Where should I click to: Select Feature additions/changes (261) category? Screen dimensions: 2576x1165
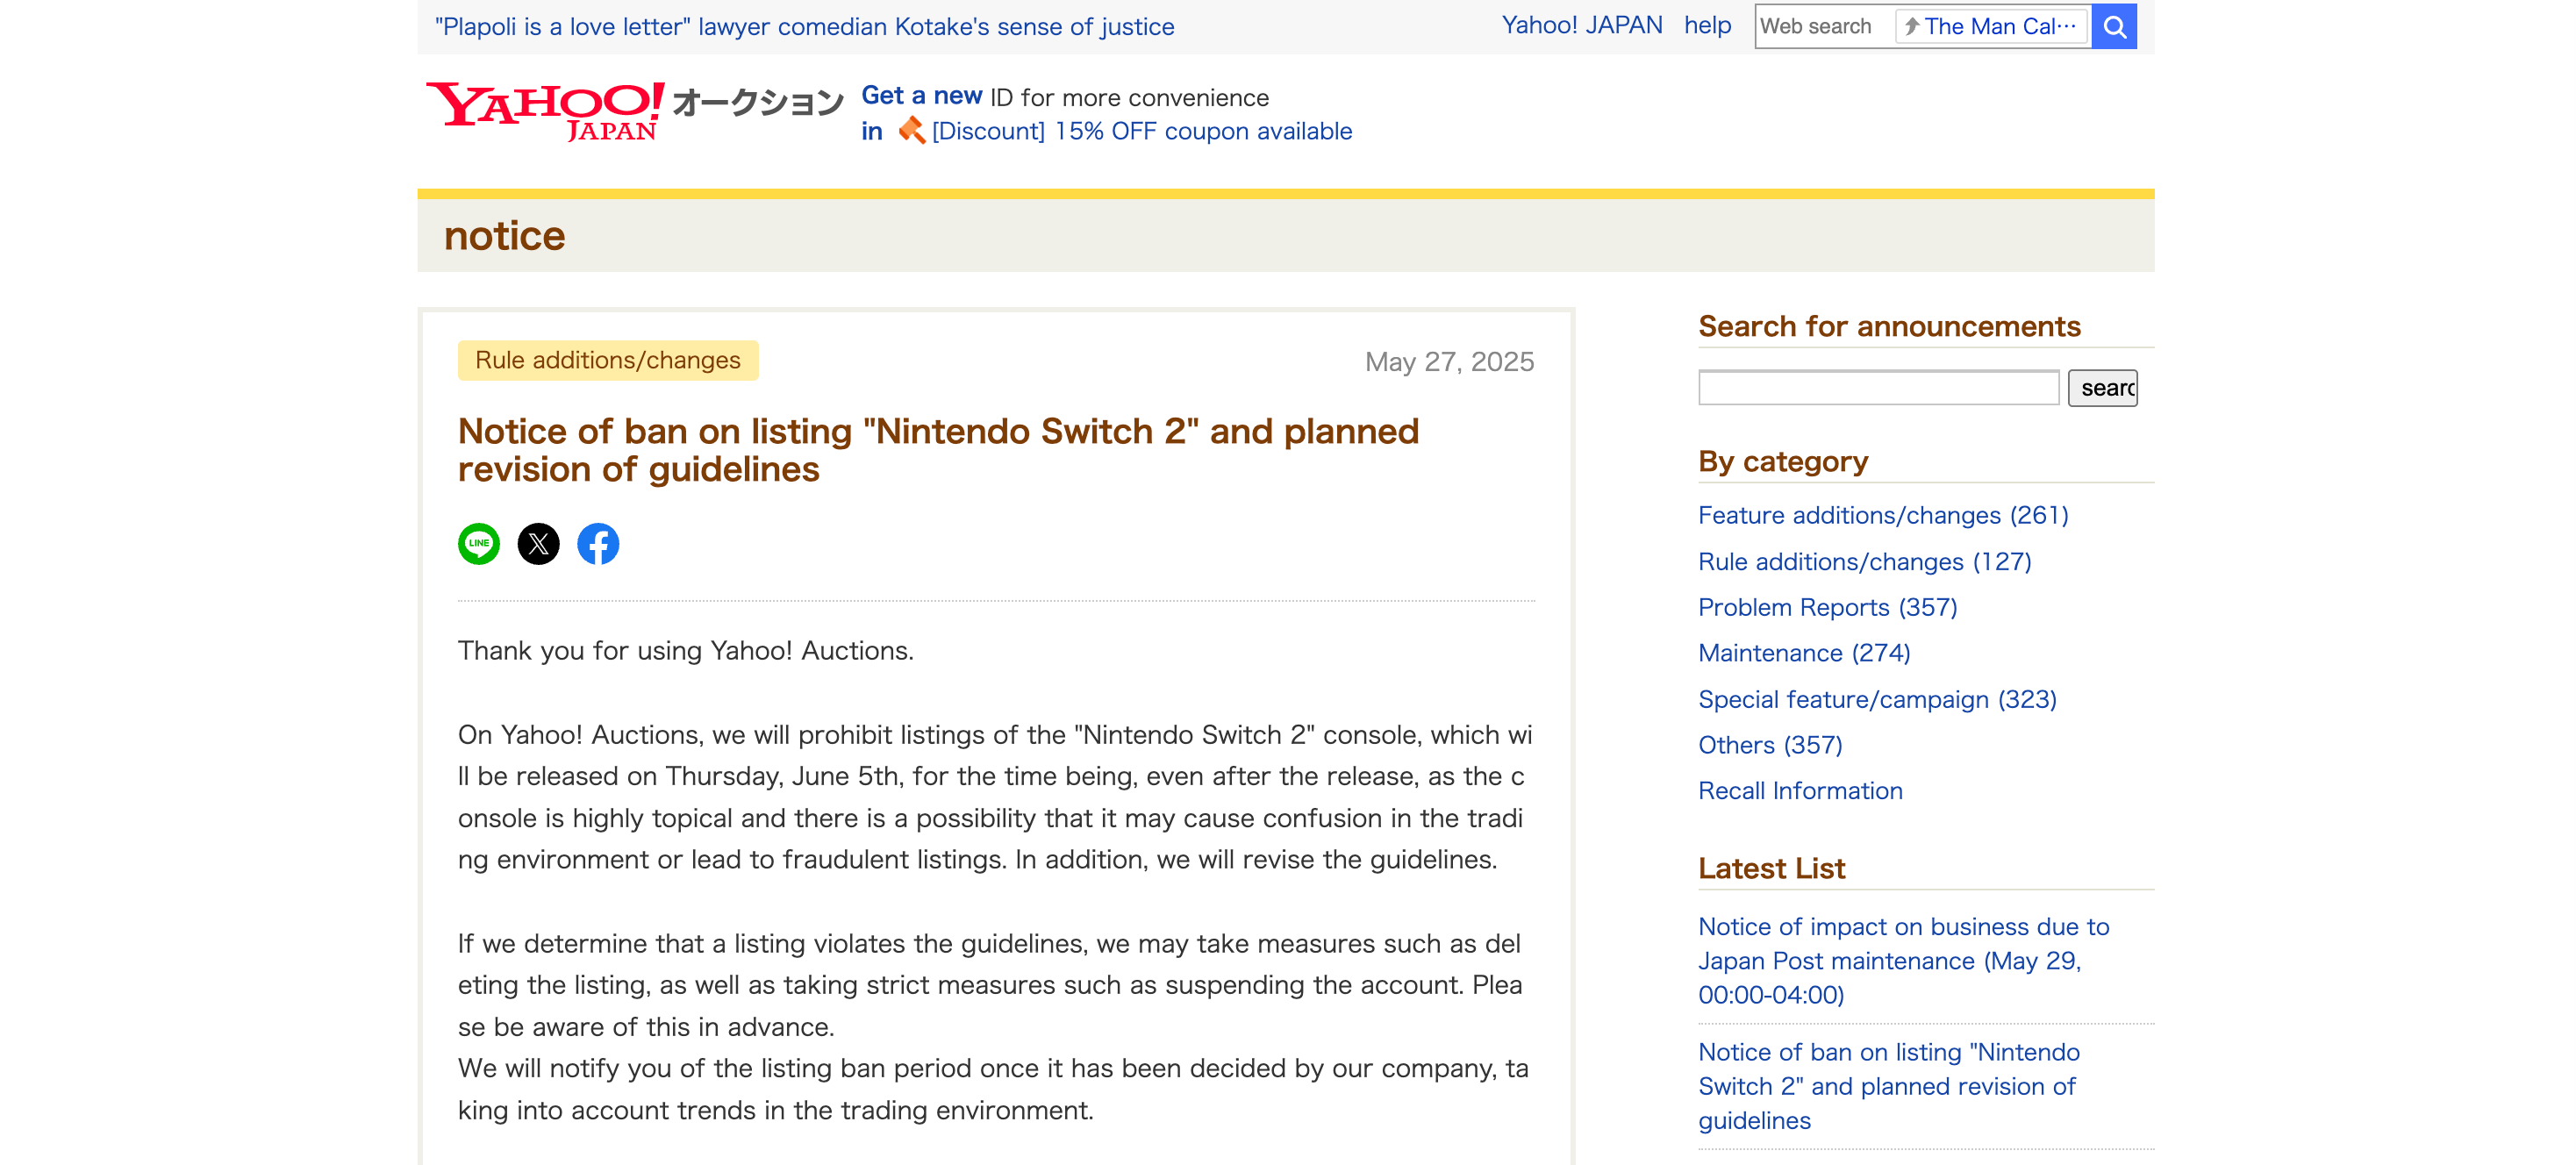pos(1883,515)
